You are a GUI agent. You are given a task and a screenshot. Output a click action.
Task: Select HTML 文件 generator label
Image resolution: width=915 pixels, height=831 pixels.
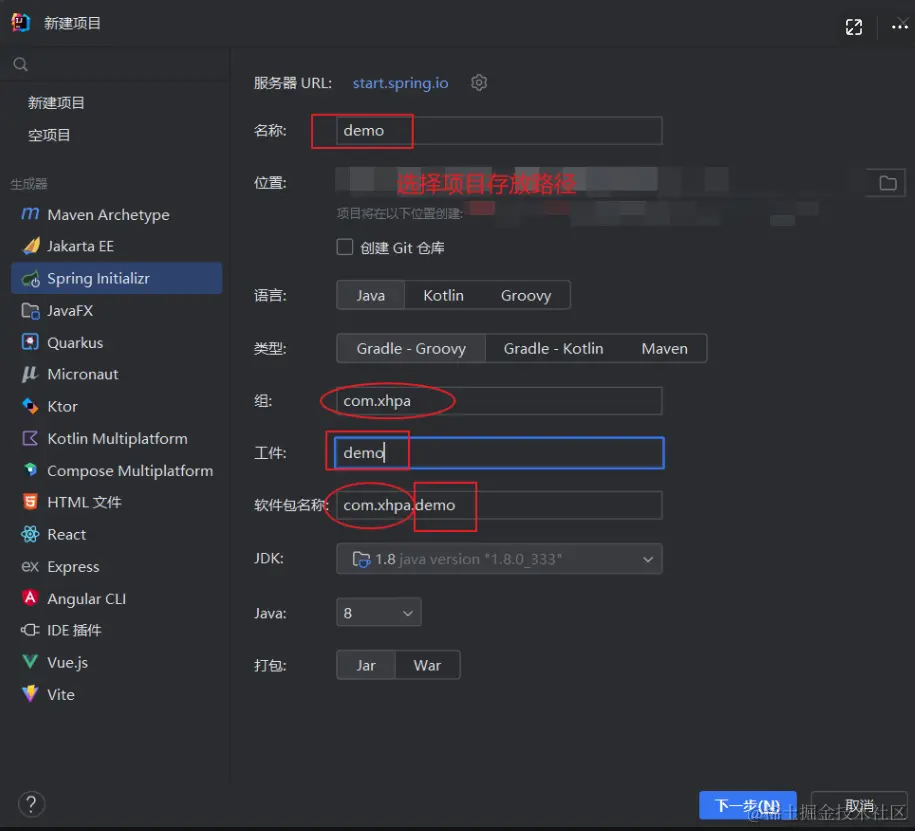point(85,502)
